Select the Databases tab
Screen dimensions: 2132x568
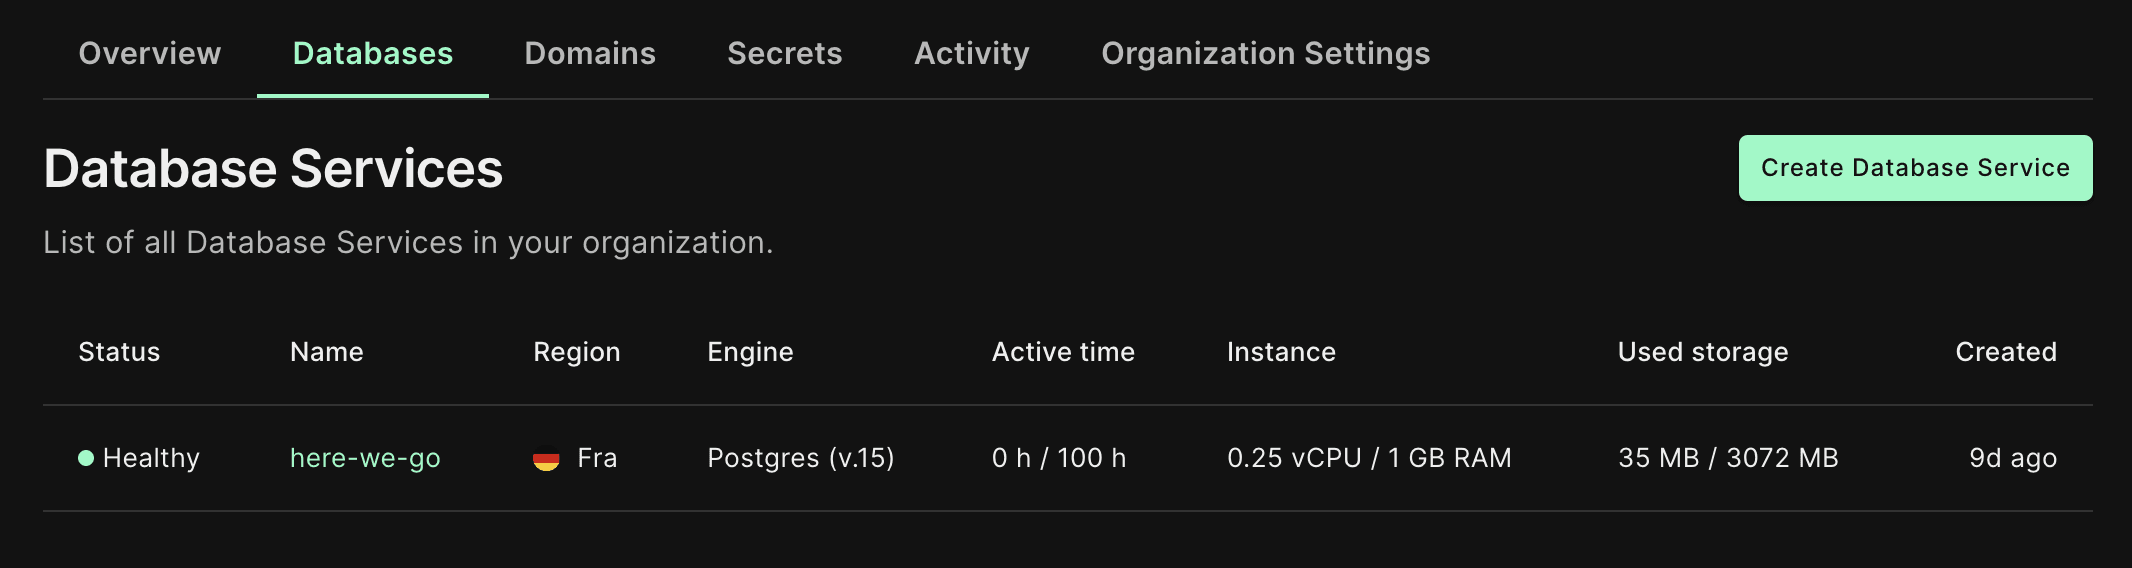tap(373, 53)
